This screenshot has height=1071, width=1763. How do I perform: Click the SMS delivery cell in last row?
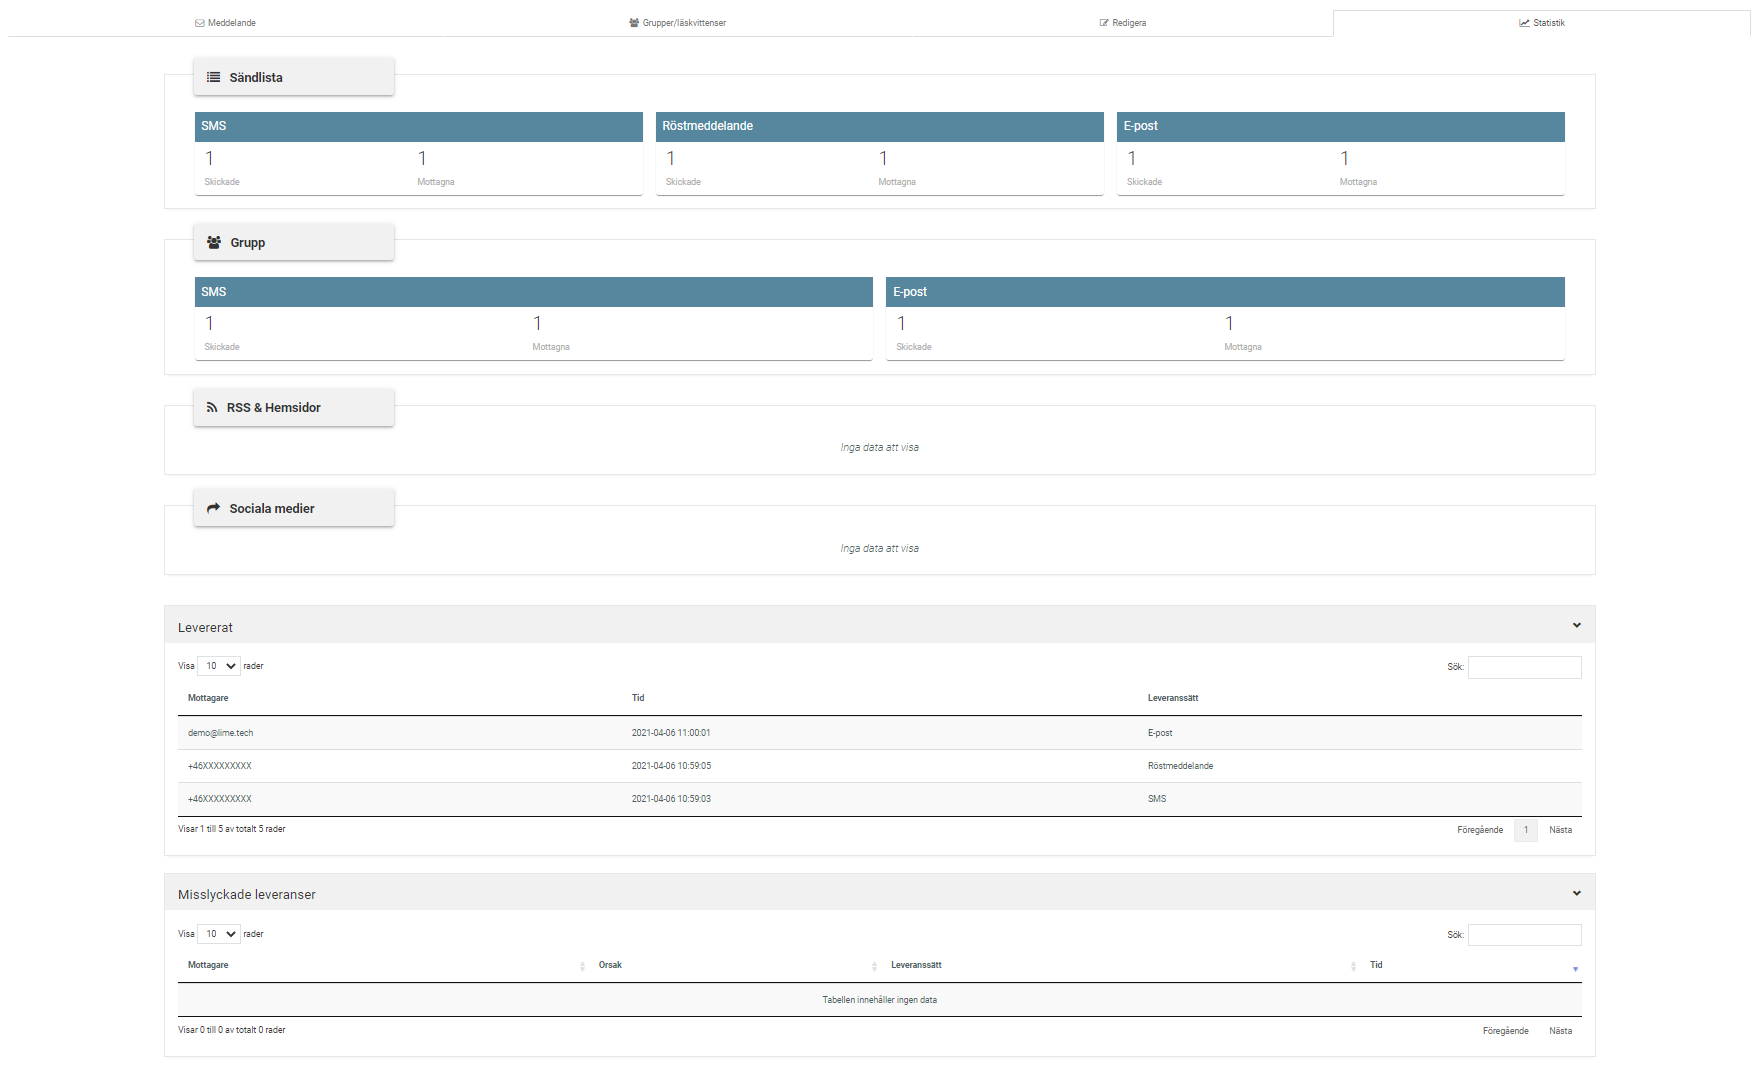(1157, 799)
